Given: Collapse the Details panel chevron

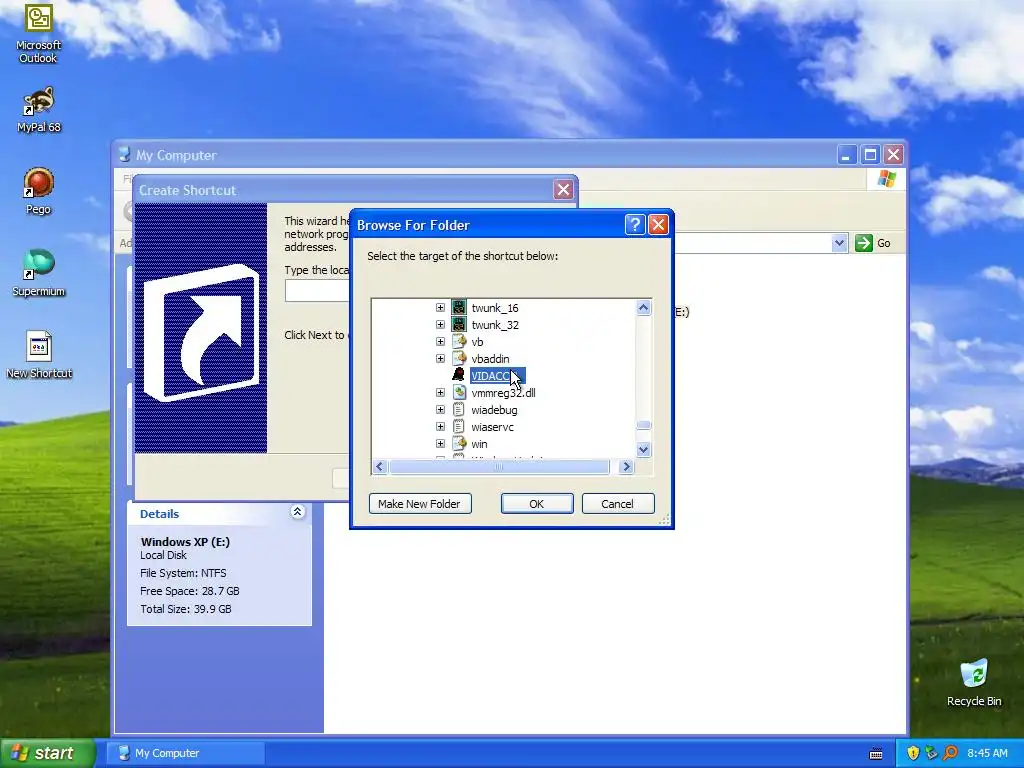Looking at the screenshot, I should pyautogui.click(x=297, y=512).
